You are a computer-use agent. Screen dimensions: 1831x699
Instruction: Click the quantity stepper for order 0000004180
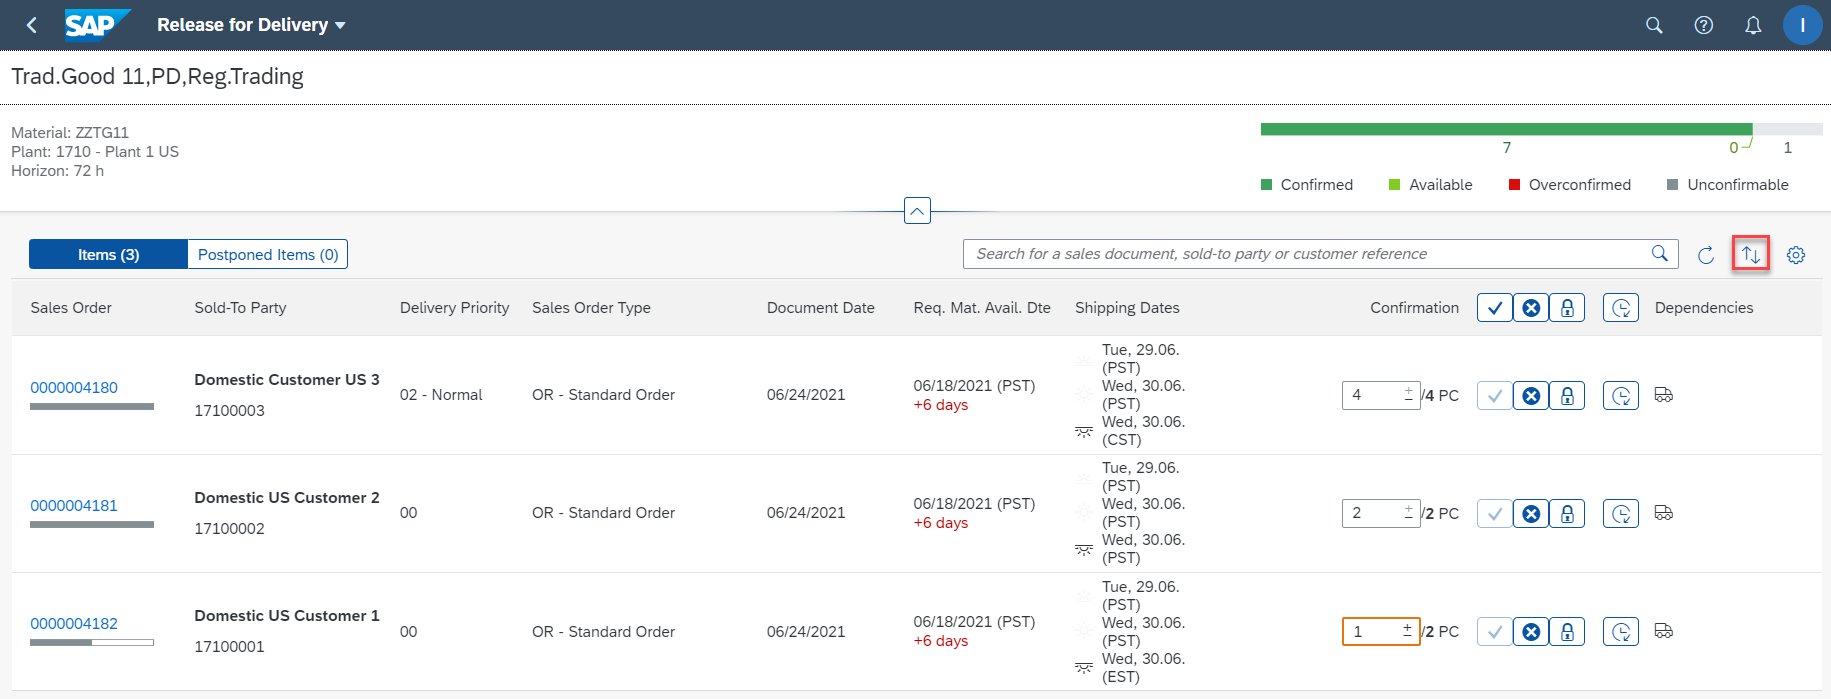click(x=1408, y=395)
